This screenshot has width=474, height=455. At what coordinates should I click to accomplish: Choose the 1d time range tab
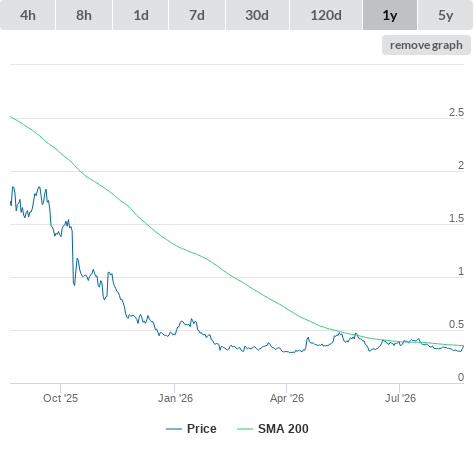click(x=141, y=15)
